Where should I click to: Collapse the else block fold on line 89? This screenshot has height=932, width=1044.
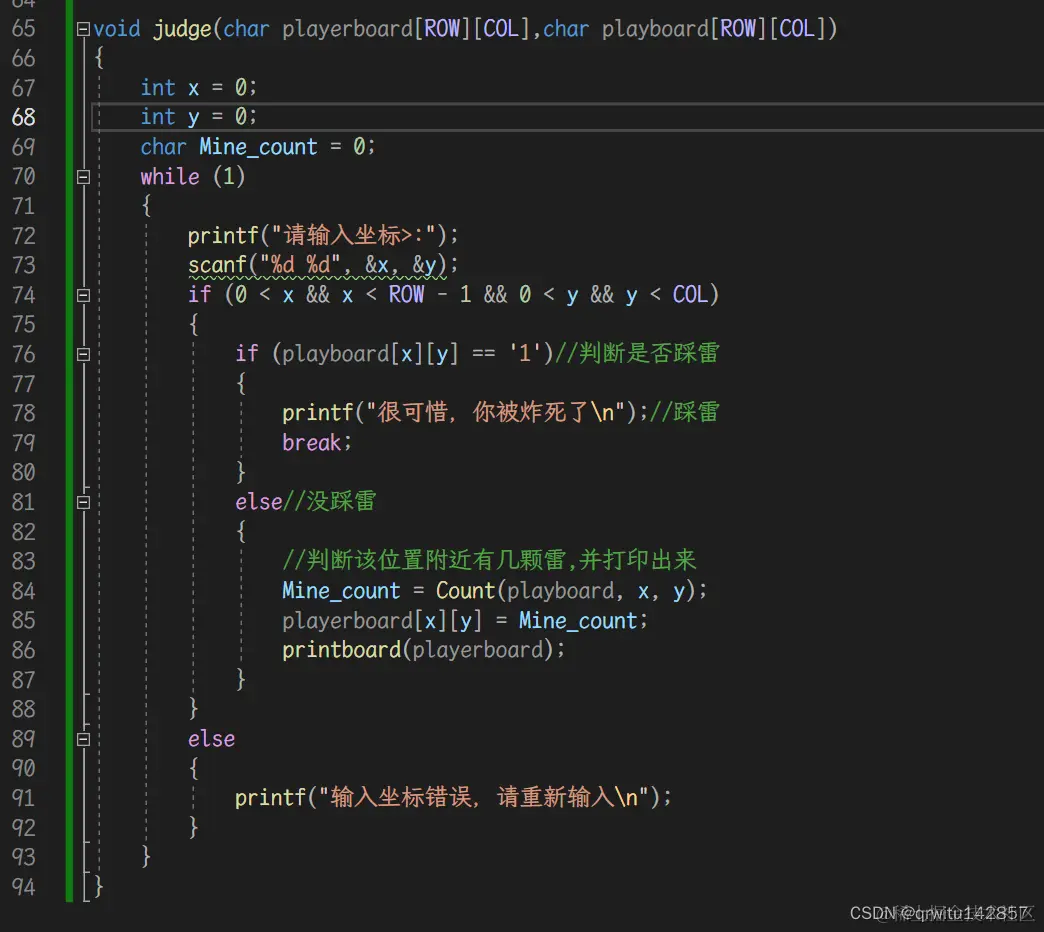click(84, 738)
